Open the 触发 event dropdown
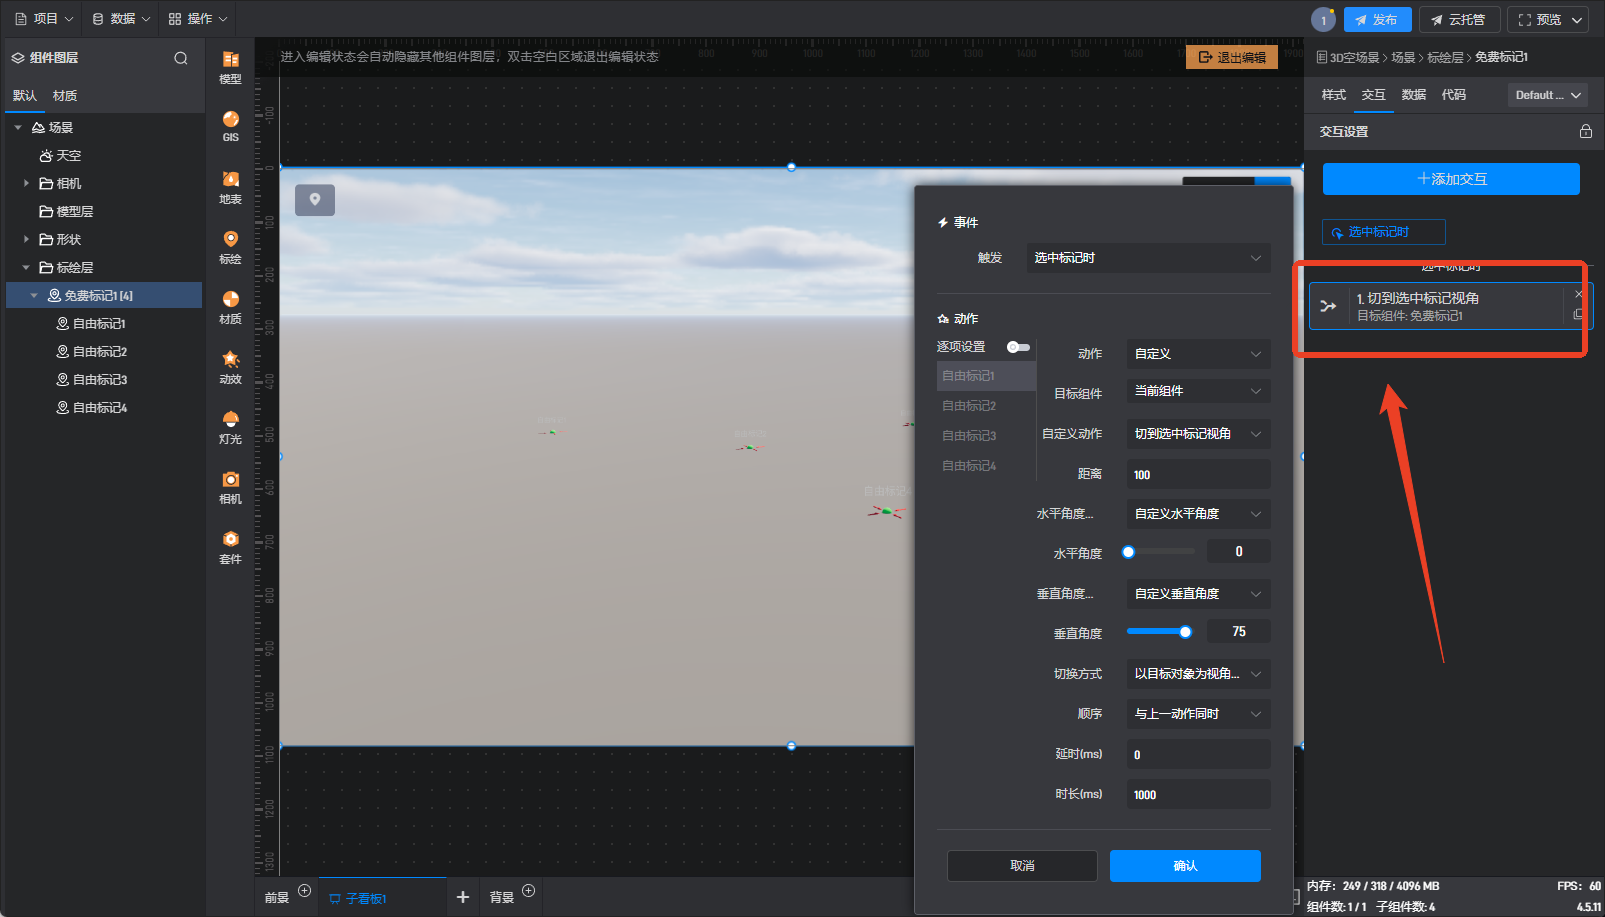This screenshot has width=1605, height=917. pyautogui.click(x=1148, y=258)
